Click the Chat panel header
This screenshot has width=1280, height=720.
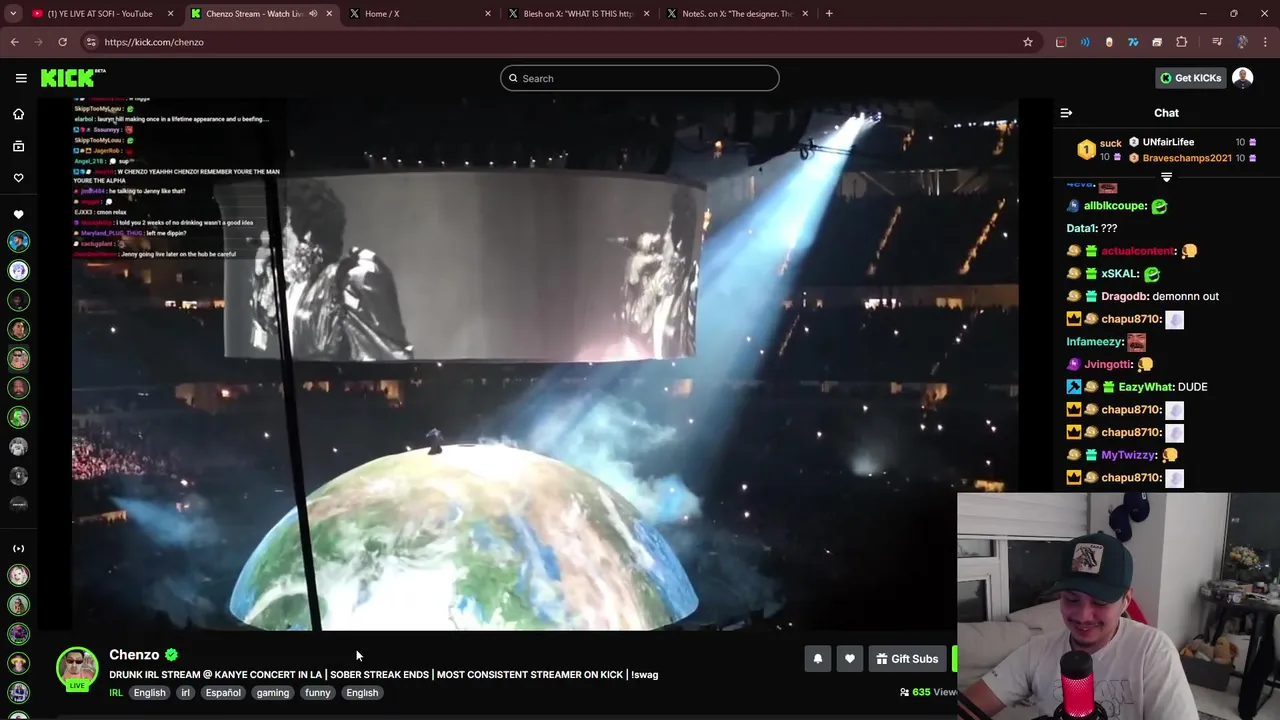click(1166, 113)
